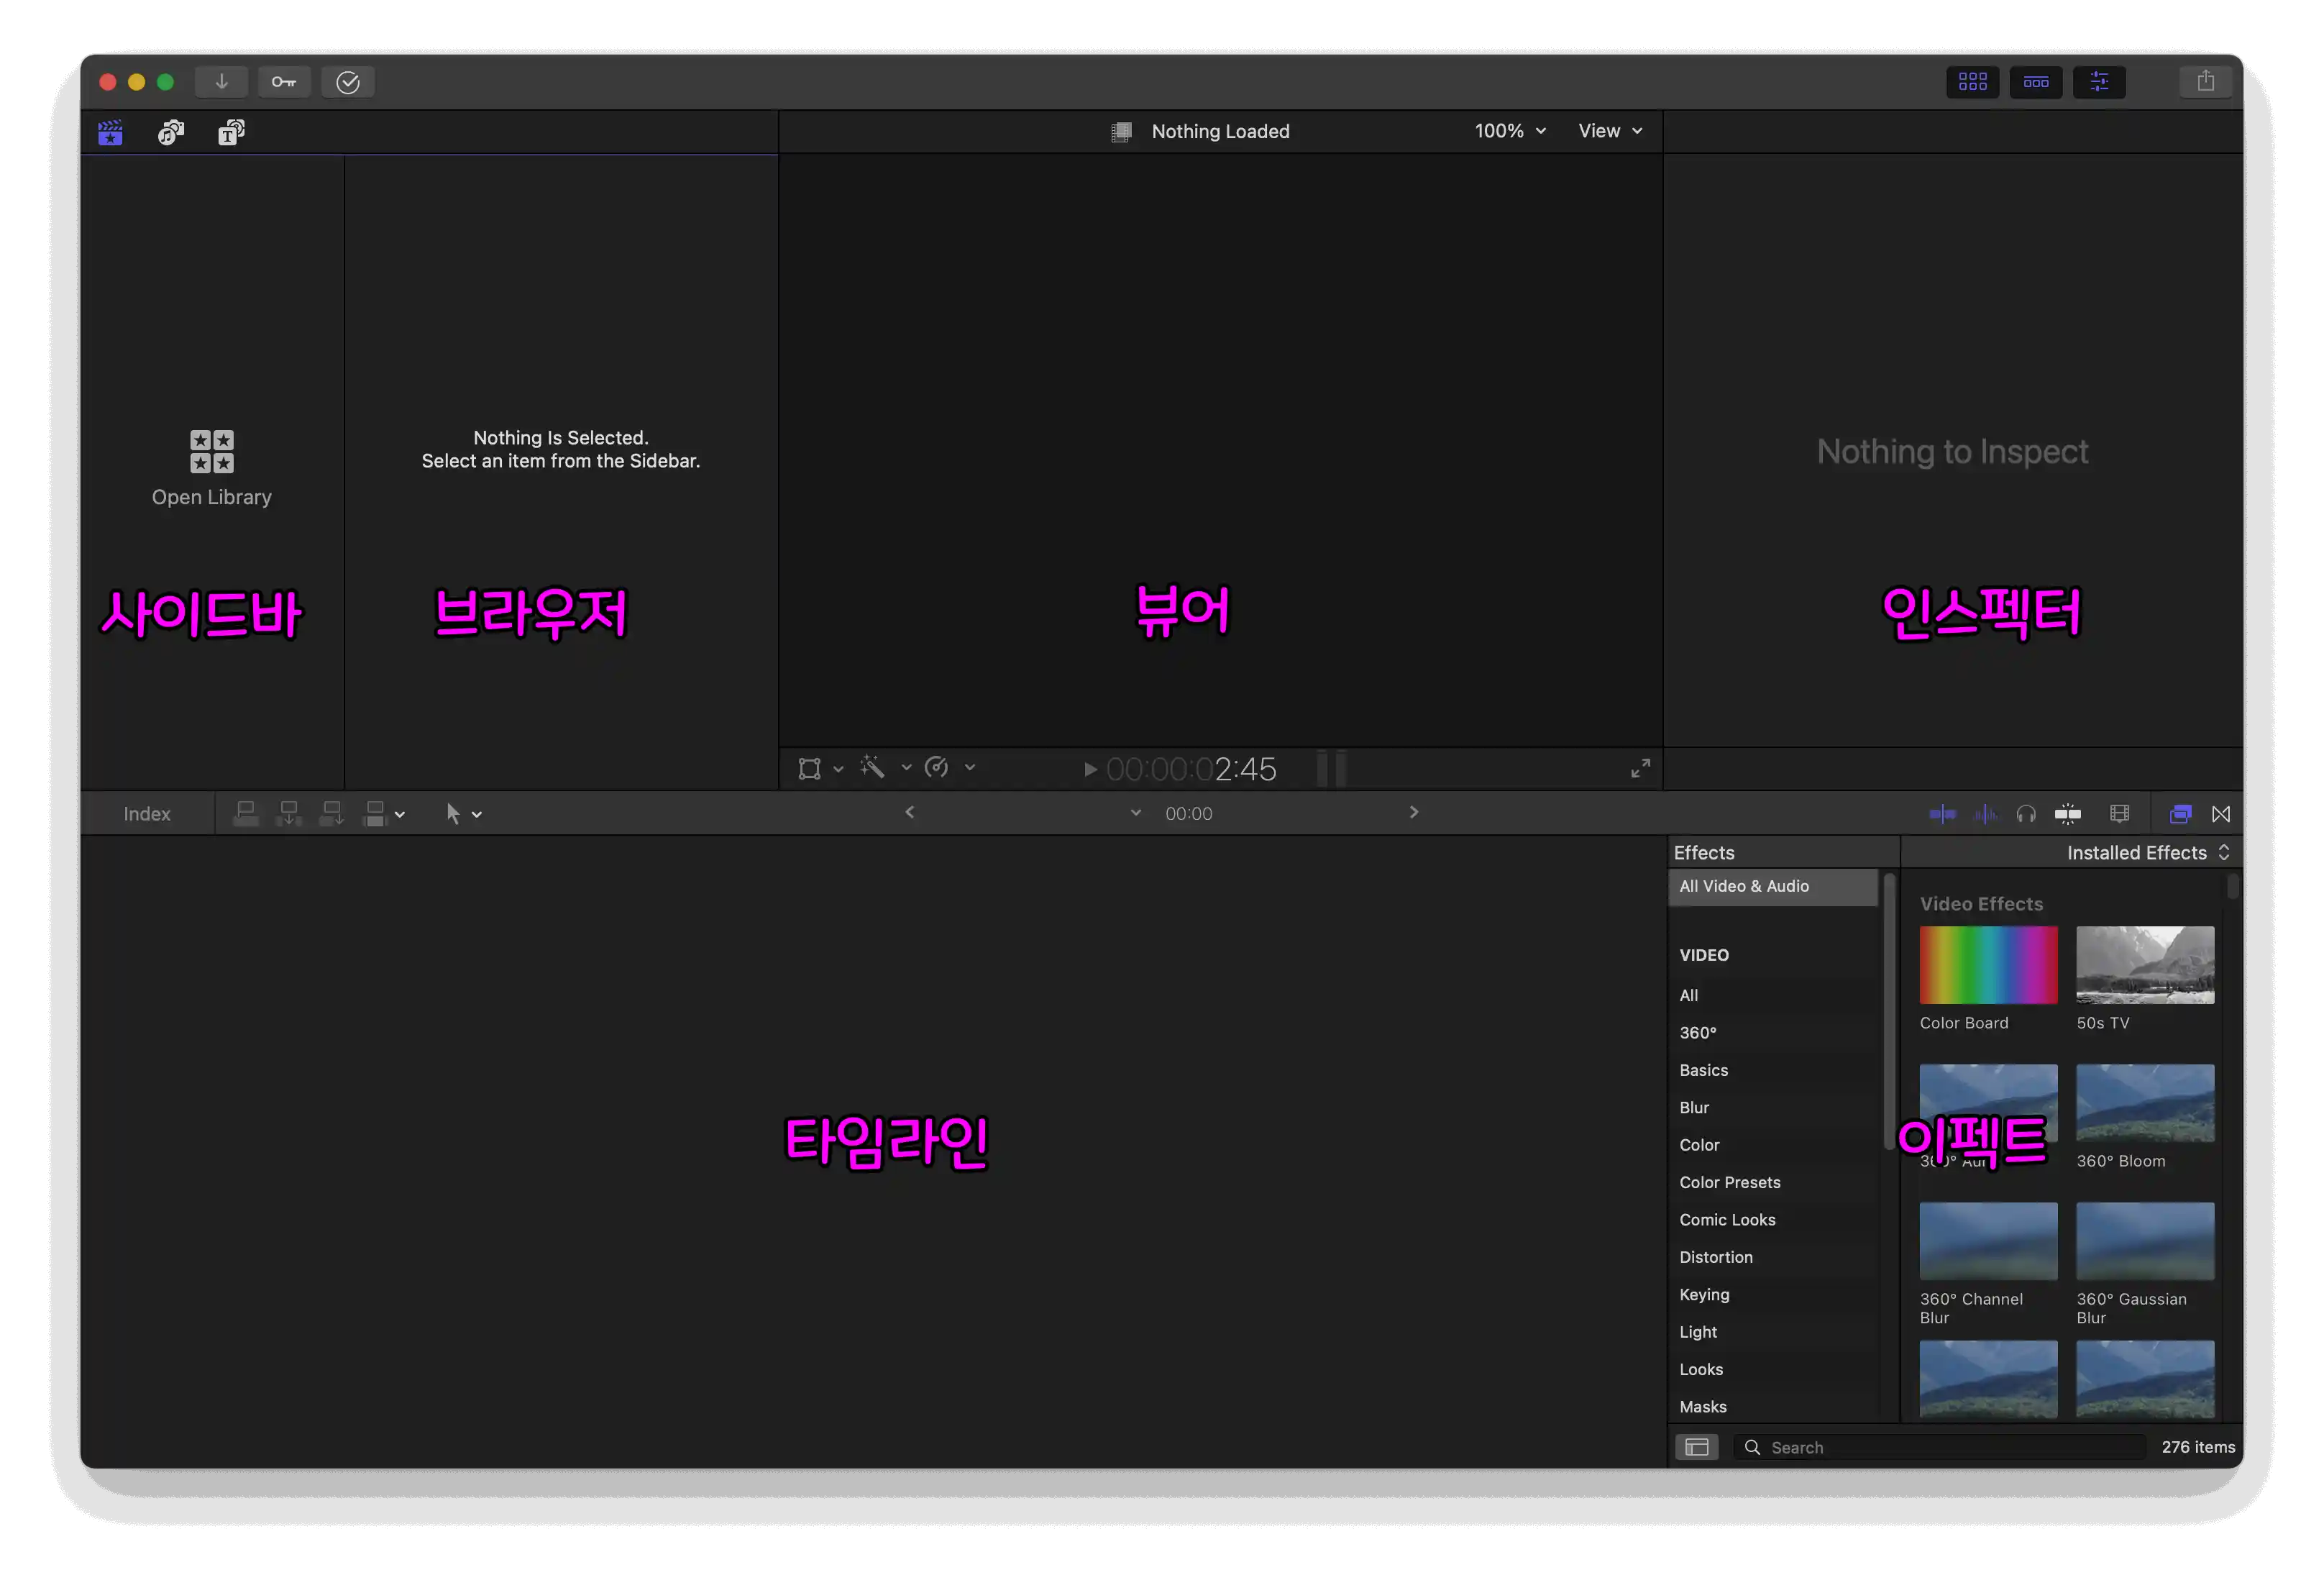Show Background Tasks checkmark button

coord(348,82)
